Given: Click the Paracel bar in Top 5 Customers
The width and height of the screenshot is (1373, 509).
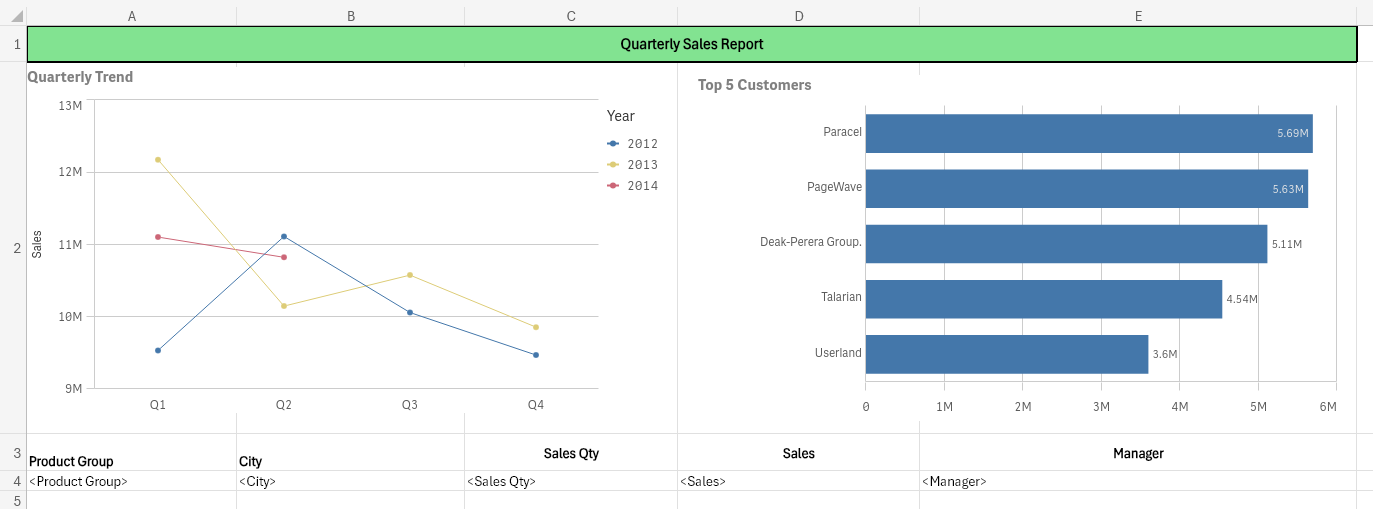Looking at the screenshot, I should pos(1088,133).
